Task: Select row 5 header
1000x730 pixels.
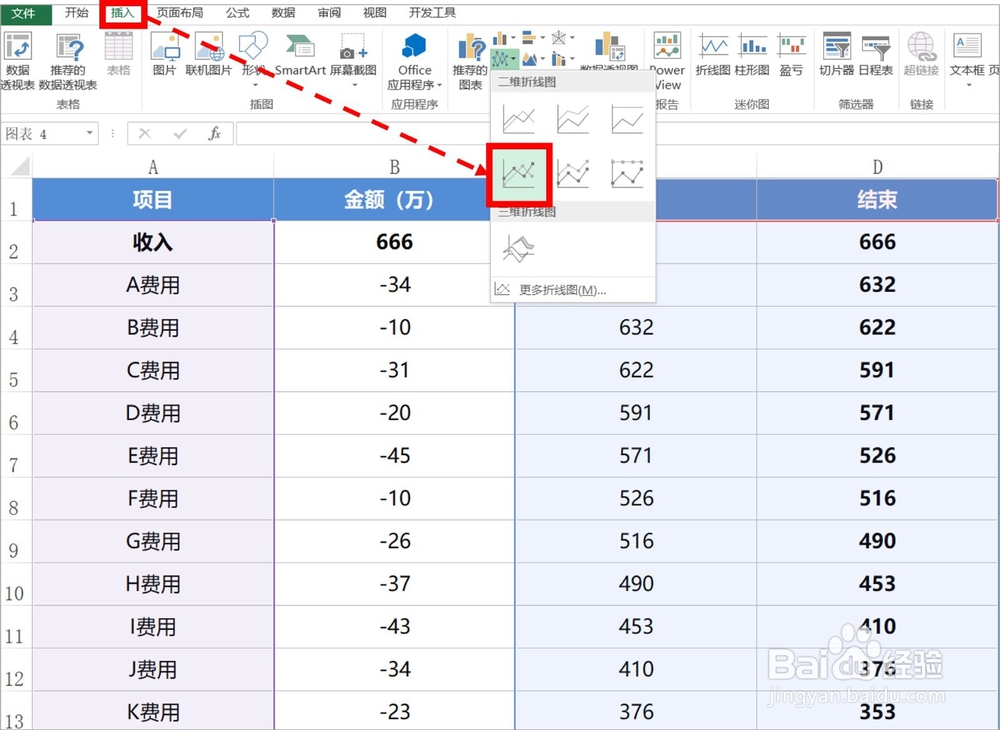Action: tap(15, 371)
